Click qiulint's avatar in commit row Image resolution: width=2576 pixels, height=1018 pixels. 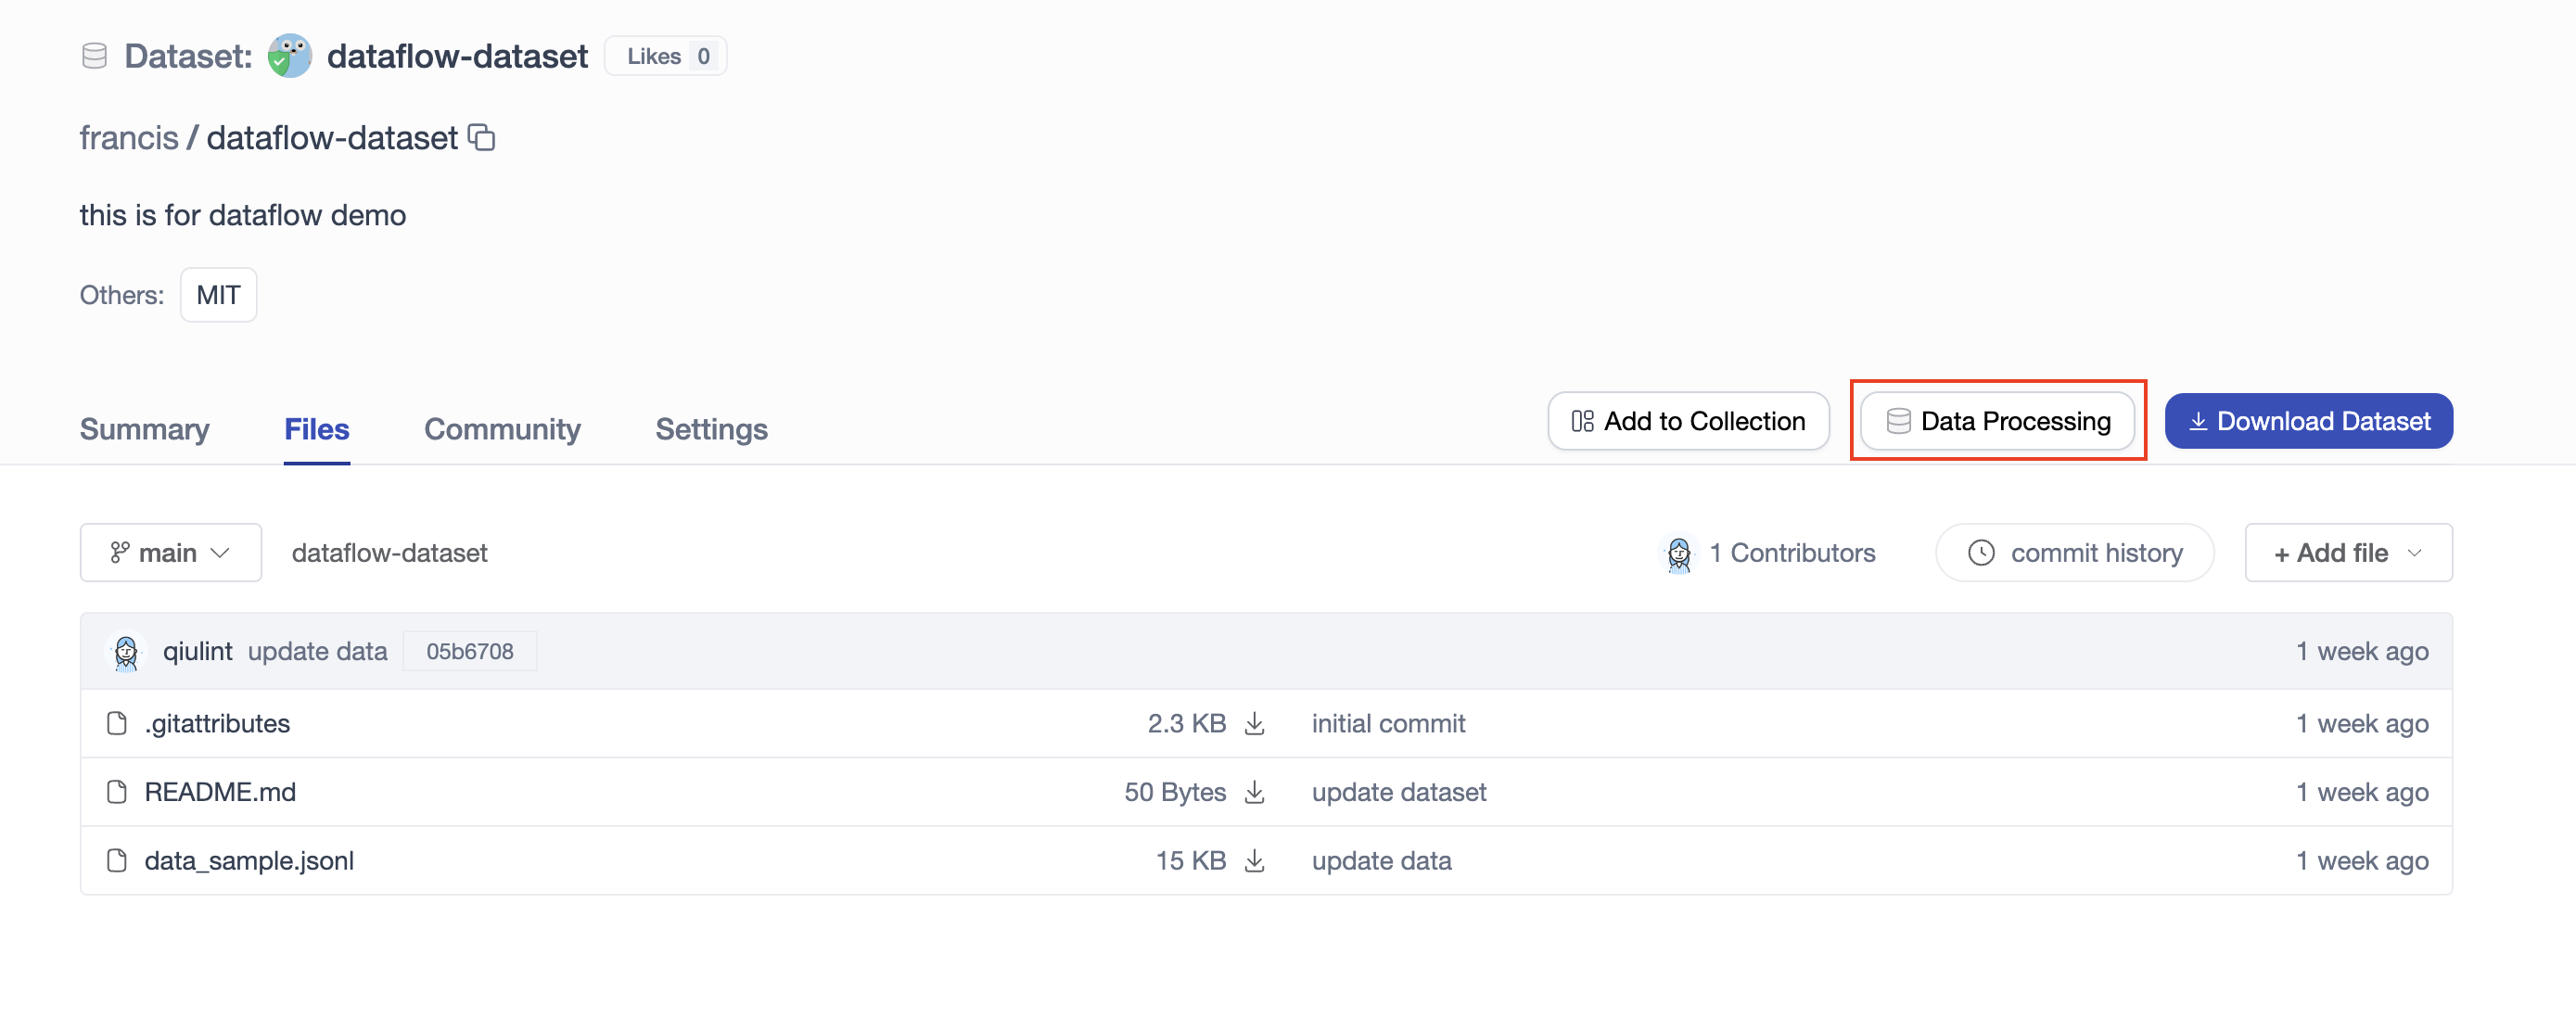point(126,651)
